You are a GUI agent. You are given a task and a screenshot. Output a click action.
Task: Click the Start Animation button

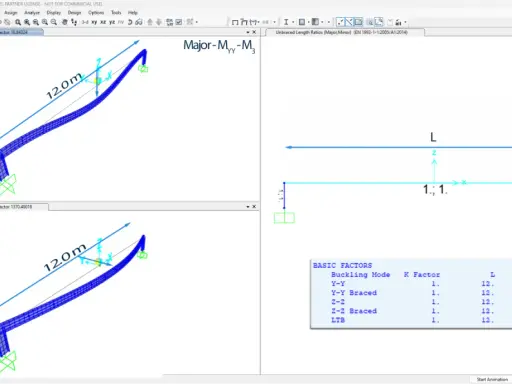tap(492, 379)
